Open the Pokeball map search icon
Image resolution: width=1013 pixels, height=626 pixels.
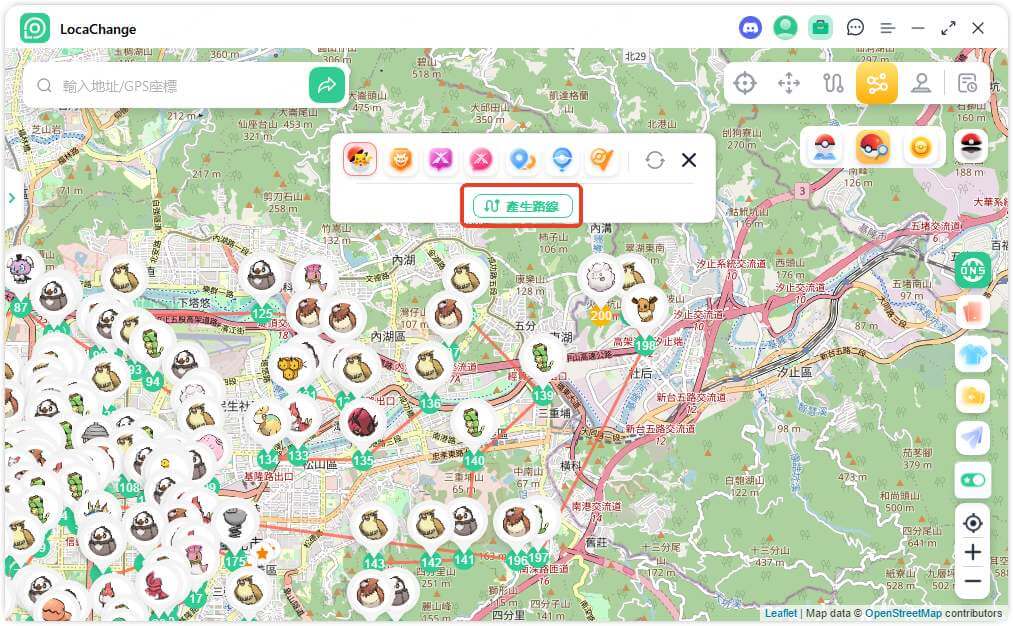tap(825, 147)
